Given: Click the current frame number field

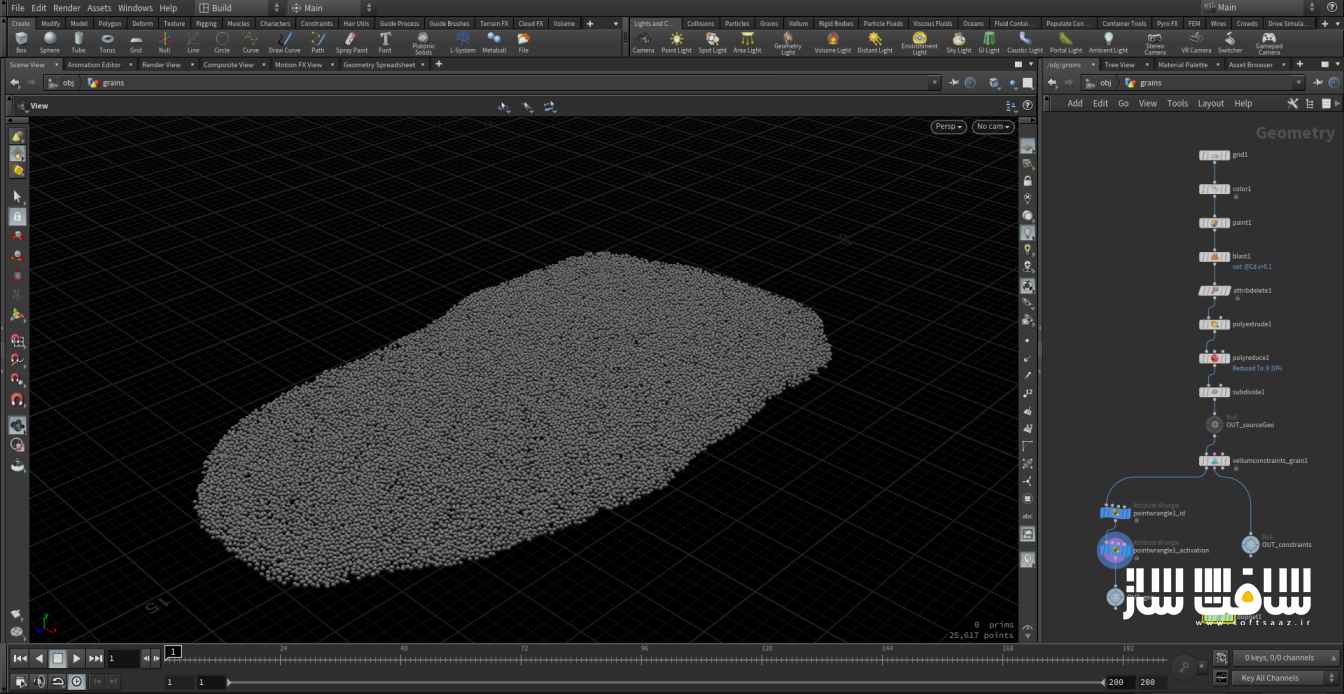Looking at the screenshot, I should pyautogui.click(x=122, y=658).
